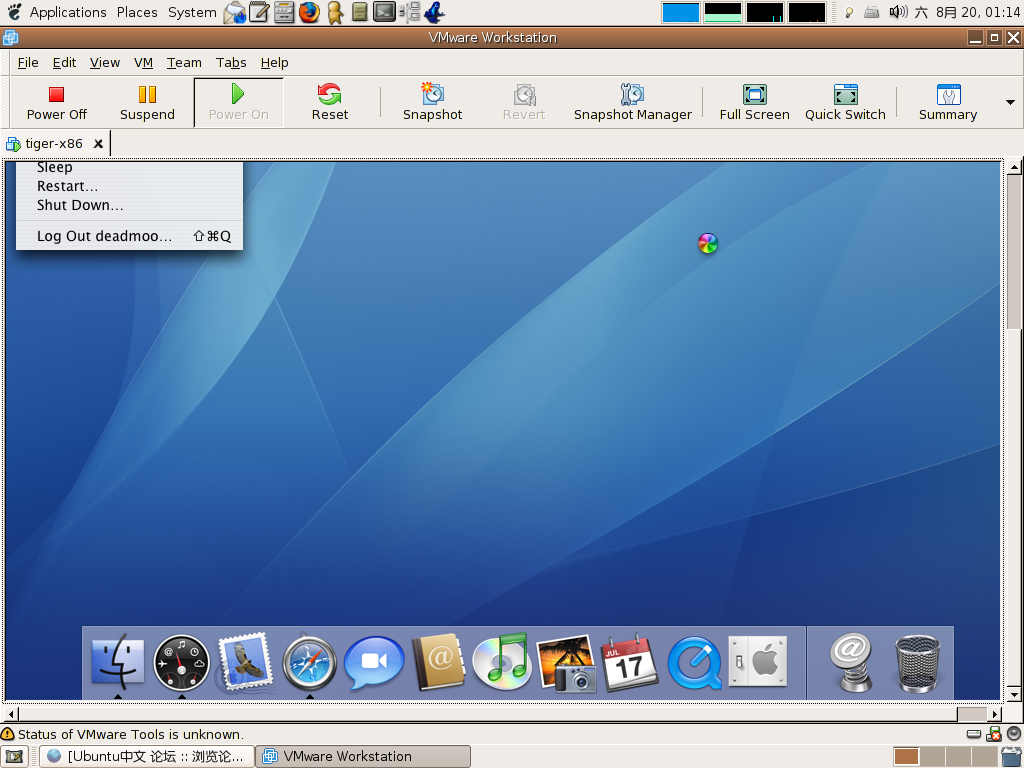The width and height of the screenshot is (1024, 768).
Task: Open the Finder icon in the dock
Action: tap(118, 662)
